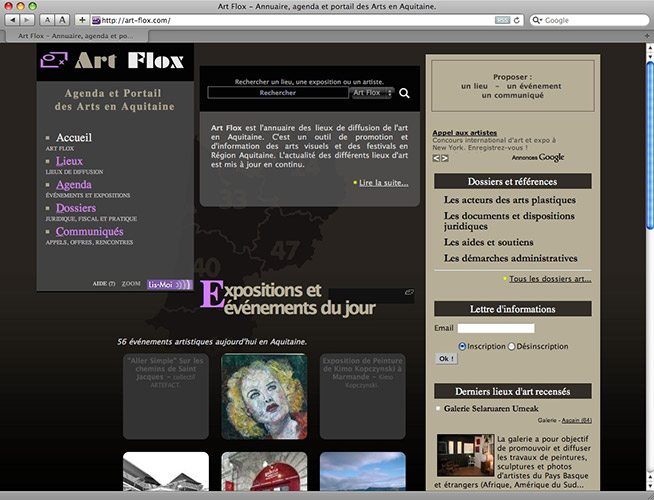Show next ad with right arrow
The image size is (654, 500).
pos(445,158)
